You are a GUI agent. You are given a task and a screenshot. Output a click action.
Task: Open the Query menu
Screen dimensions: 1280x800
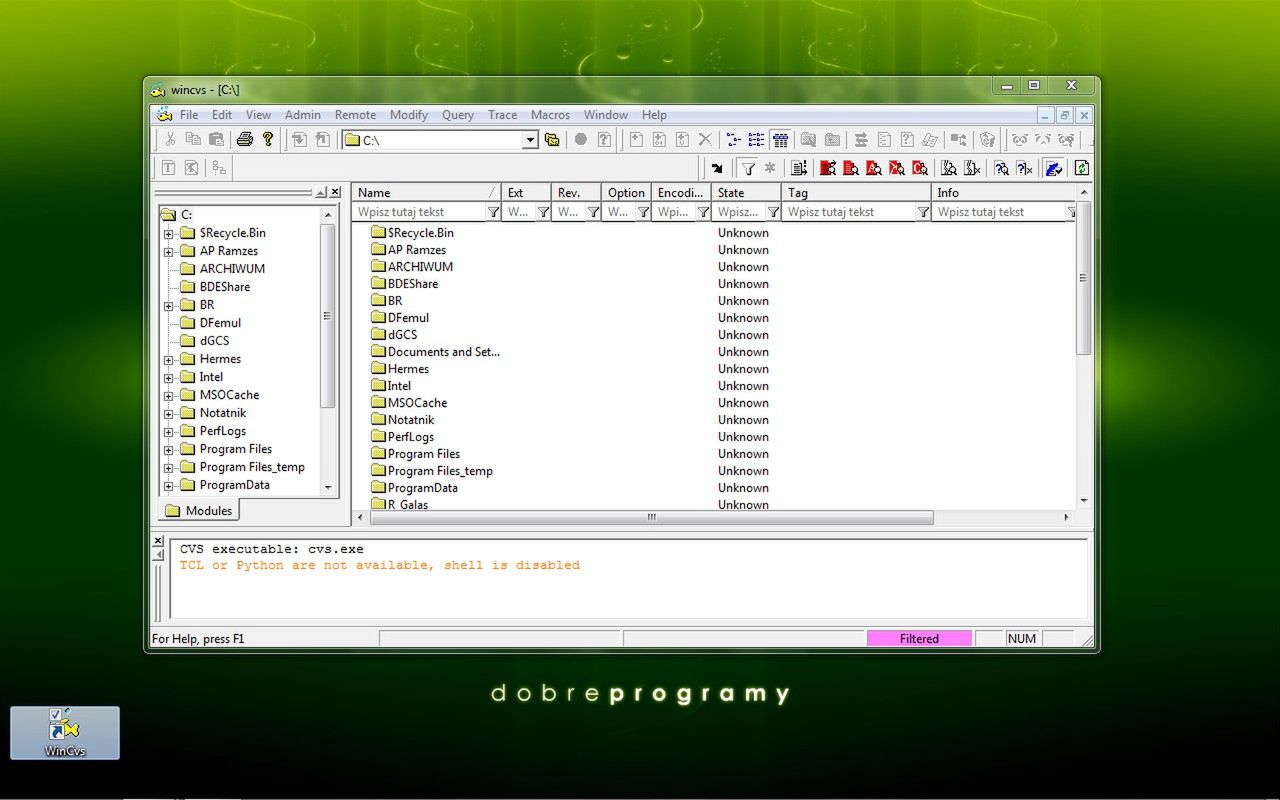458,115
